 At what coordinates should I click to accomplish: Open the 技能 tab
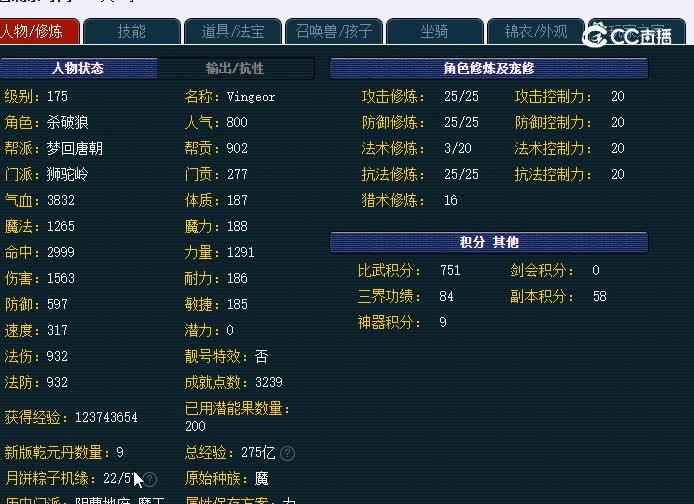click(131, 31)
